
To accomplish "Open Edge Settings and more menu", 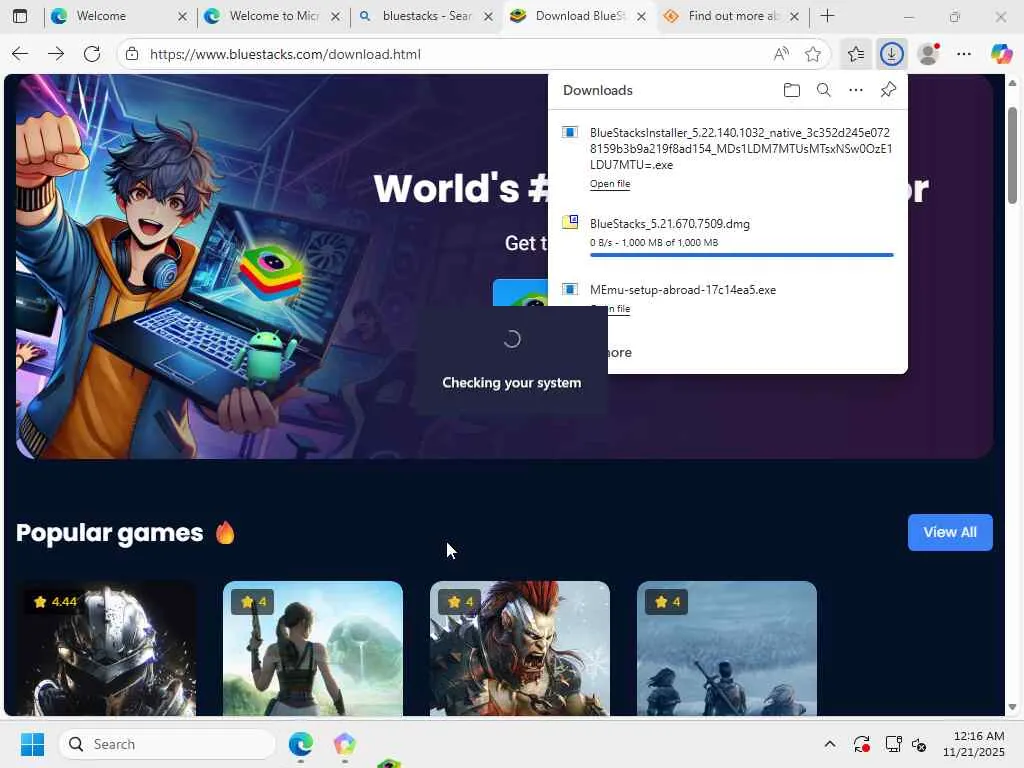I will point(964,54).
